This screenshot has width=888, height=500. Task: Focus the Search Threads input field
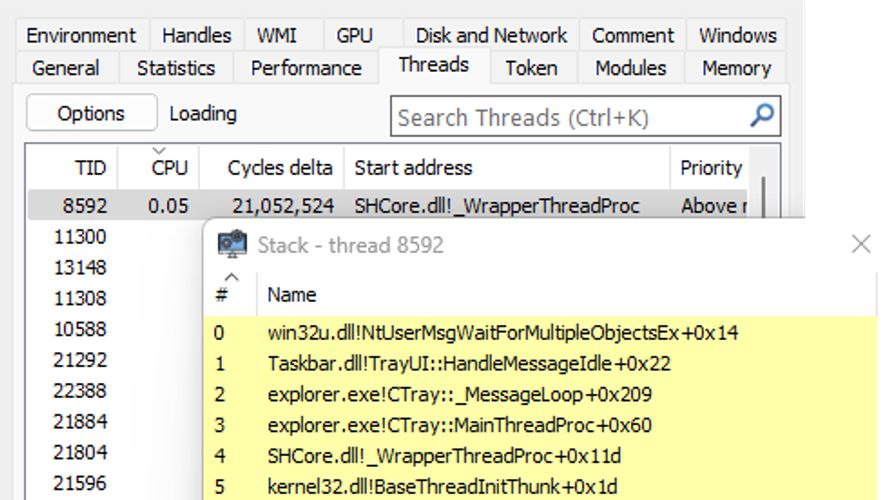coord(570,117)
